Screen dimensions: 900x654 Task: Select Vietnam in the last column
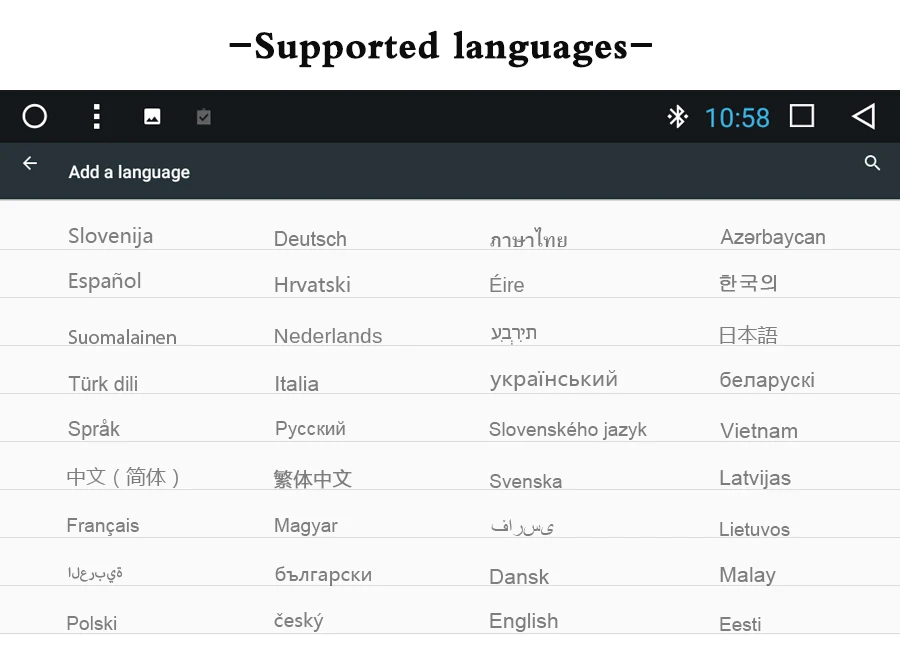(759, 431)
